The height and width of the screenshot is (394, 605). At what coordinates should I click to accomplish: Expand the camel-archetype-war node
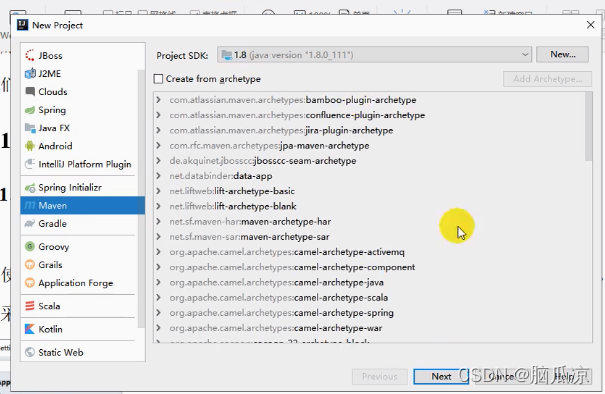pos(158,328)
